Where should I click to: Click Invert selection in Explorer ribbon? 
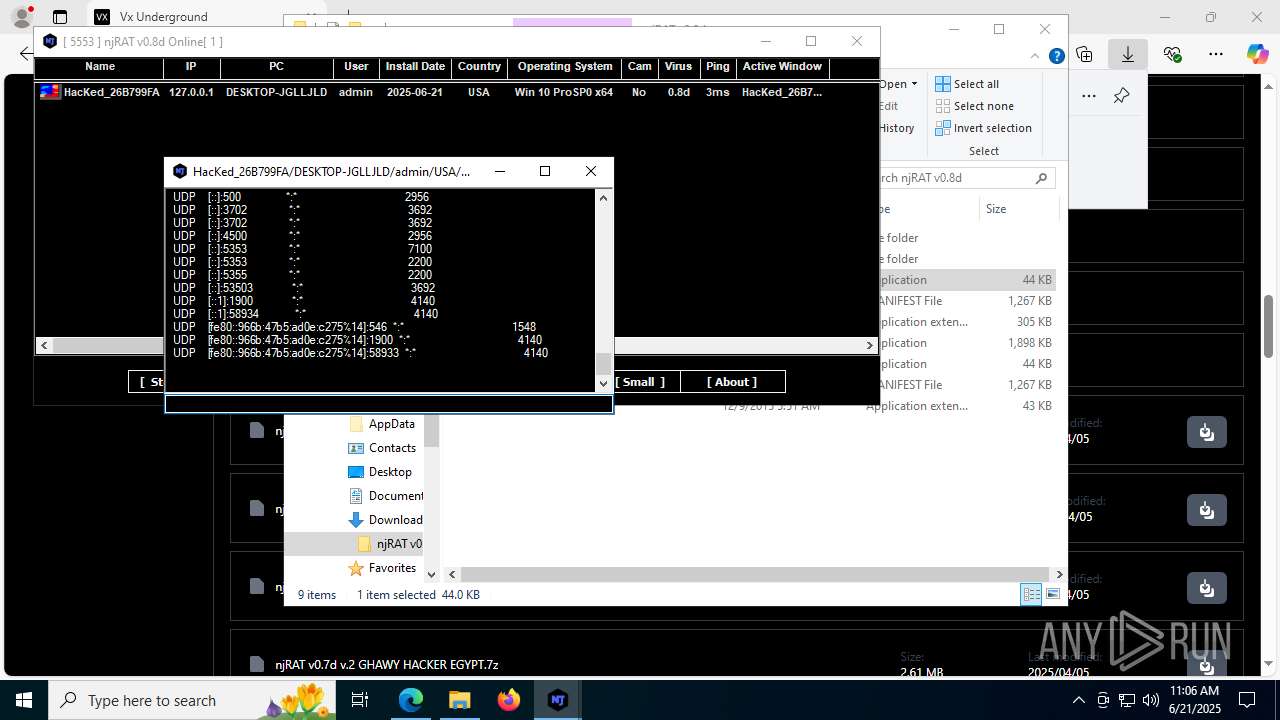coord(983,128)
